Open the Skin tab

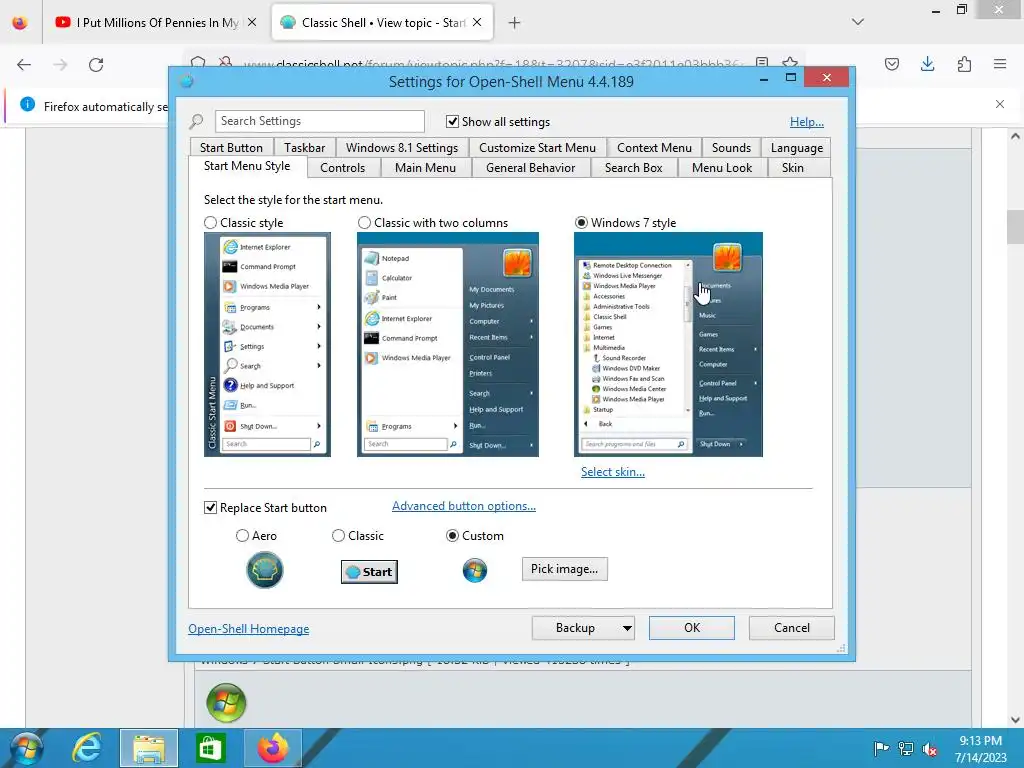[x=793, y=168]
